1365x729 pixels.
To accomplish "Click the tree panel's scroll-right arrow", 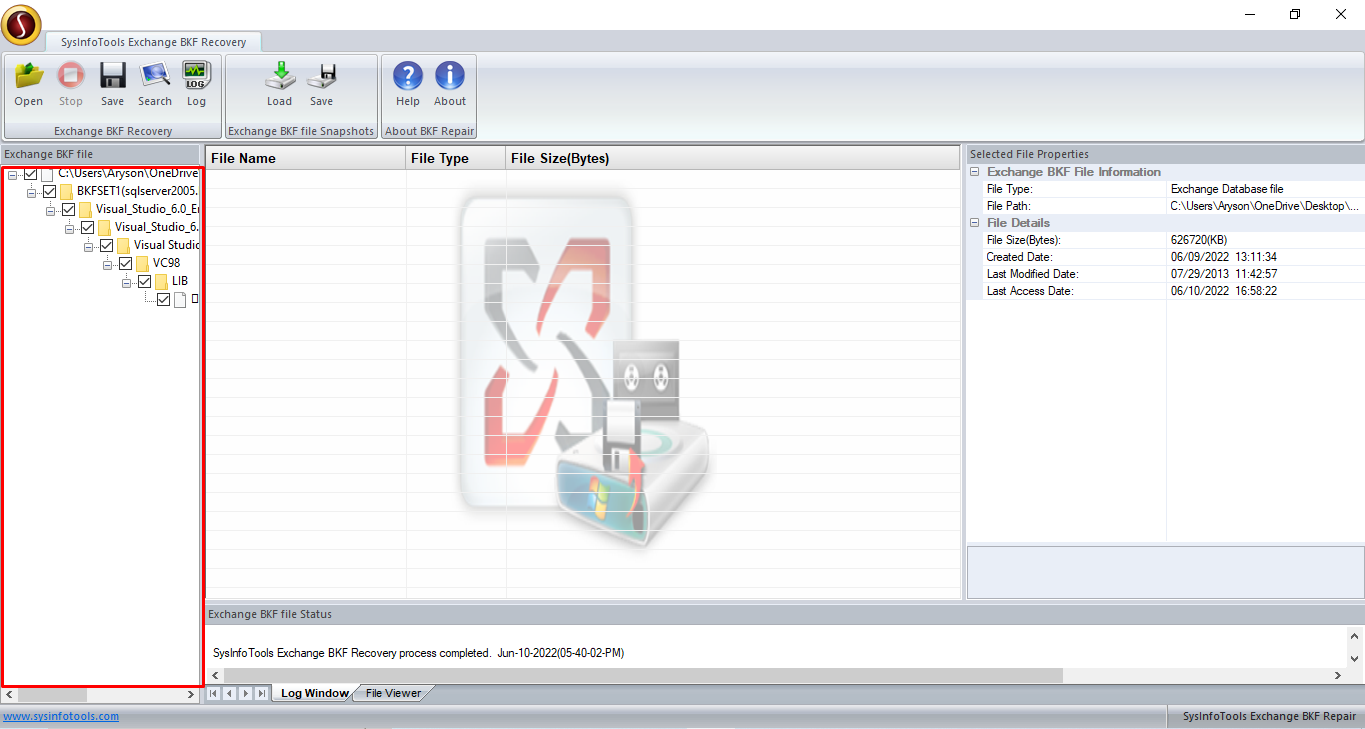I will pos(191,694).
